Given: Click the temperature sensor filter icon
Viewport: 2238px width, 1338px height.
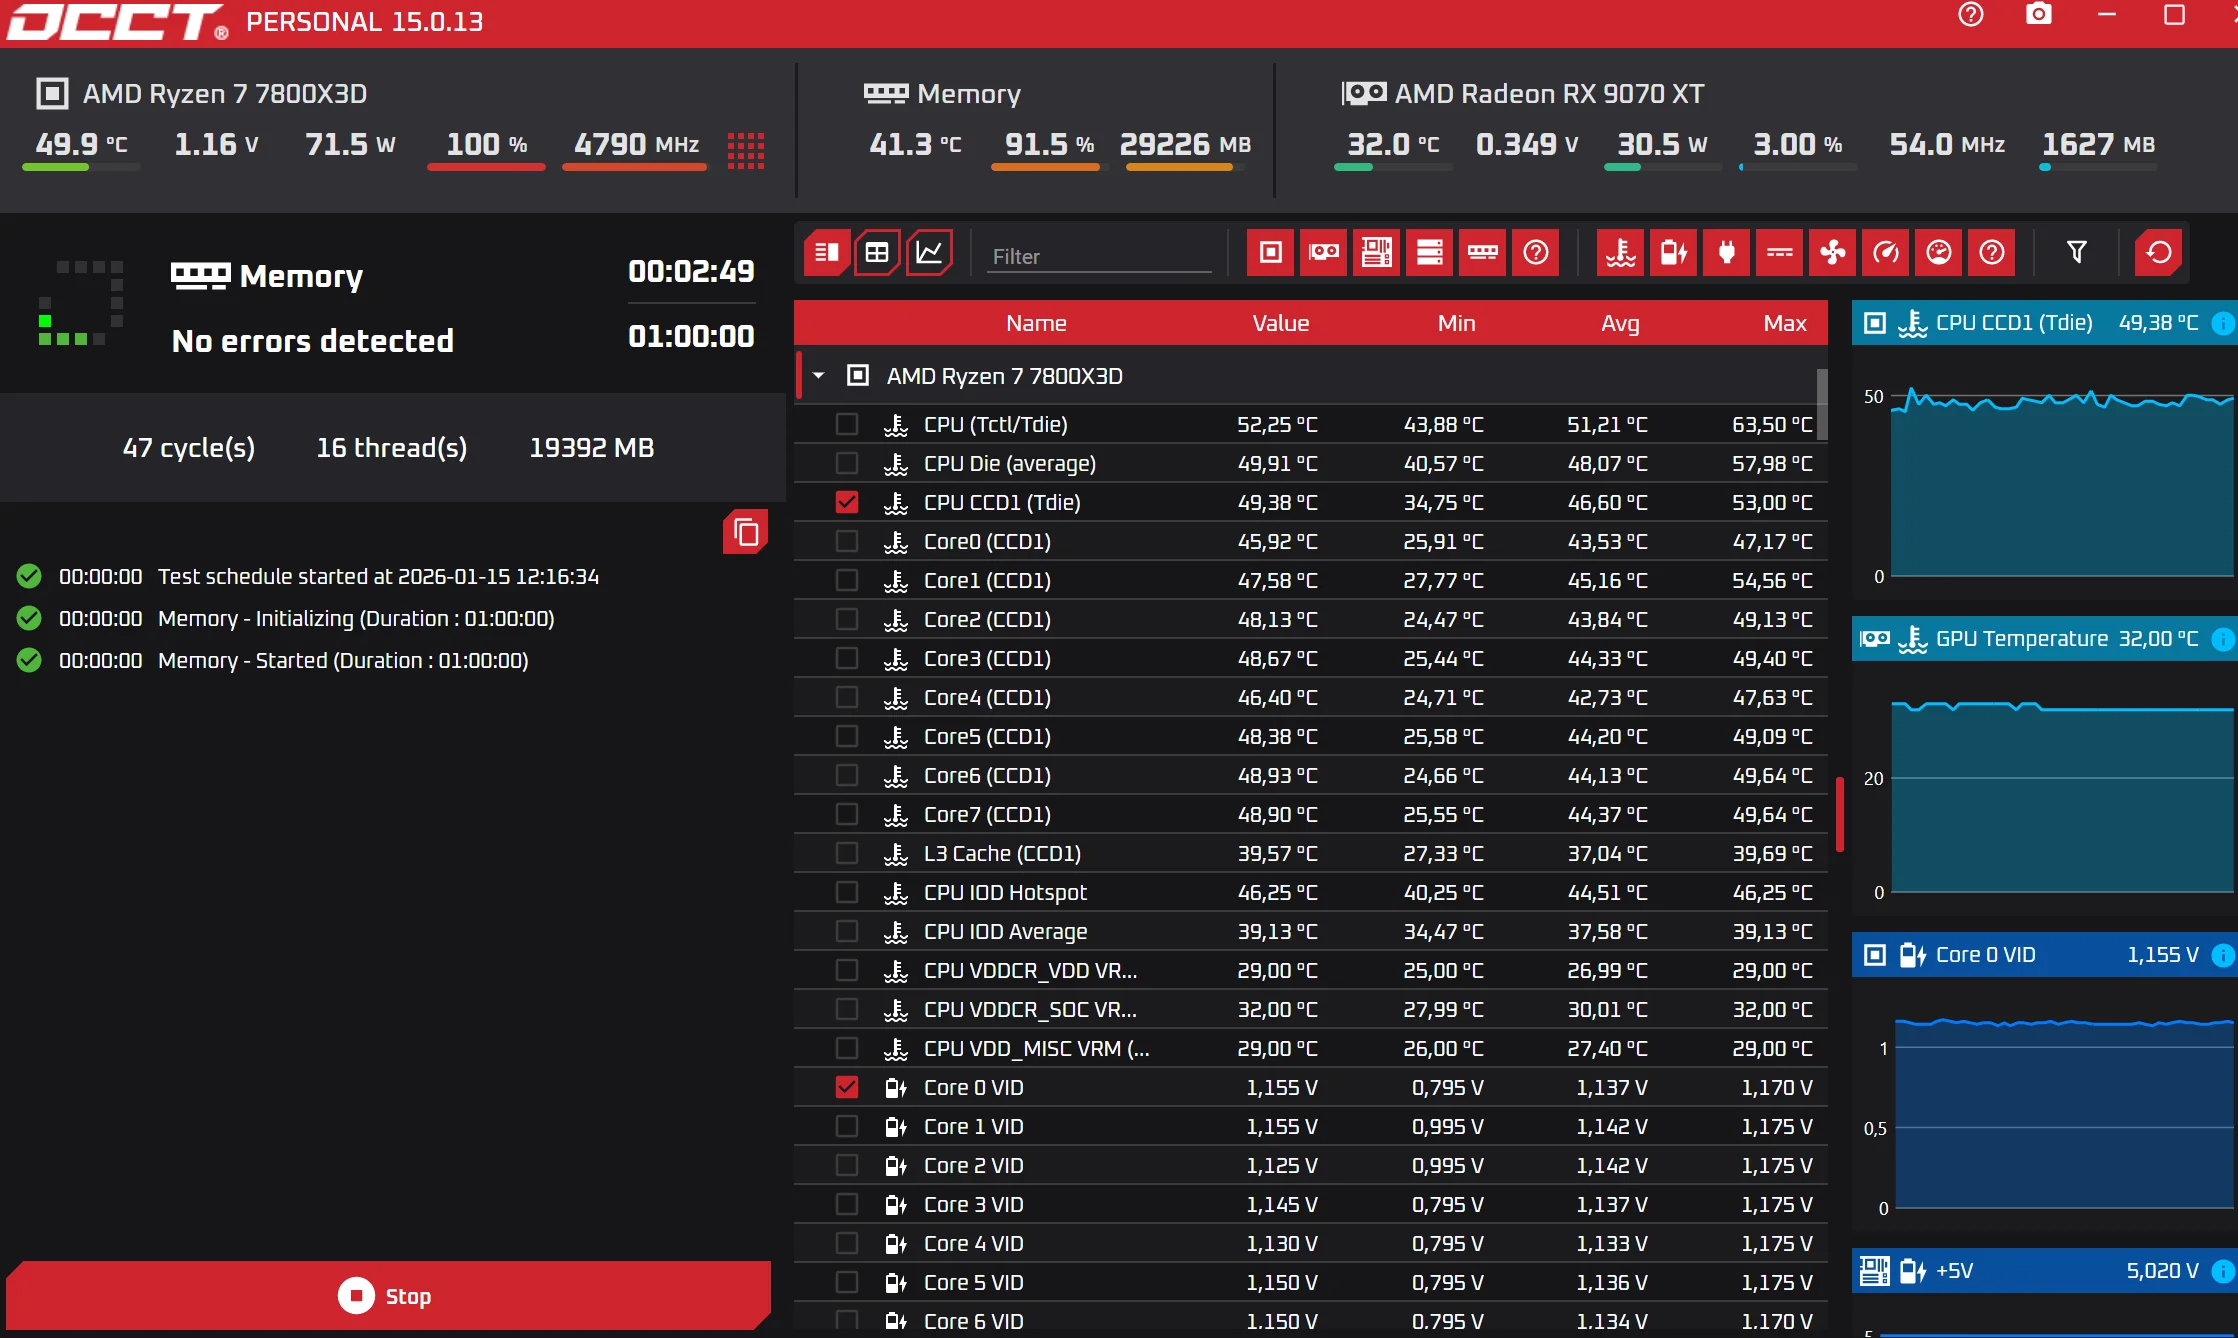Looking at the screenshot, I should (1621, 252).
